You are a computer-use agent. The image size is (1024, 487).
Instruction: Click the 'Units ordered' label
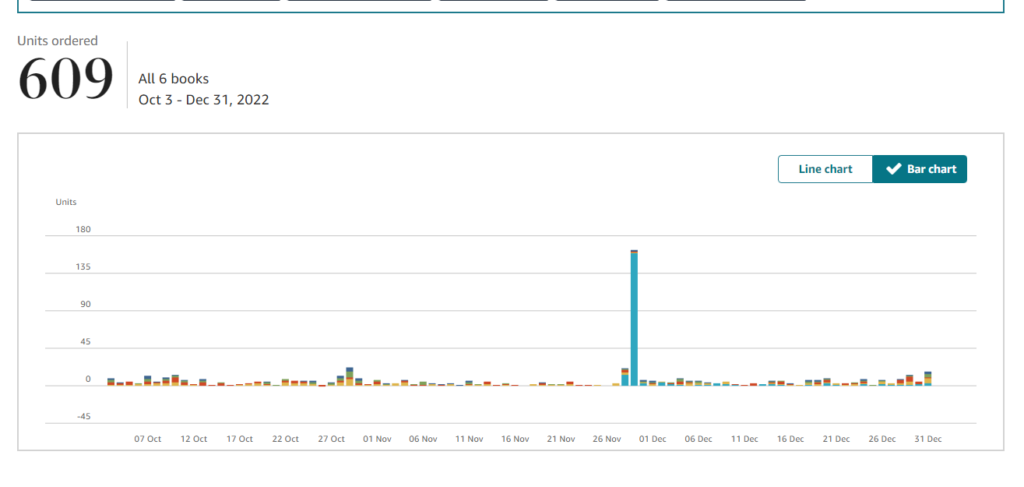coord(57,40)
